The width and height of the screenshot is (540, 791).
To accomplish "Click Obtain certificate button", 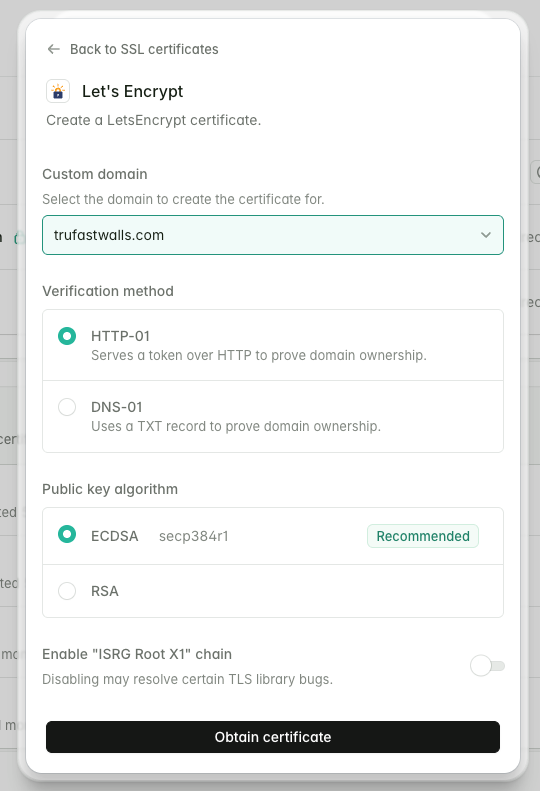I will click(x=273, y=737).
